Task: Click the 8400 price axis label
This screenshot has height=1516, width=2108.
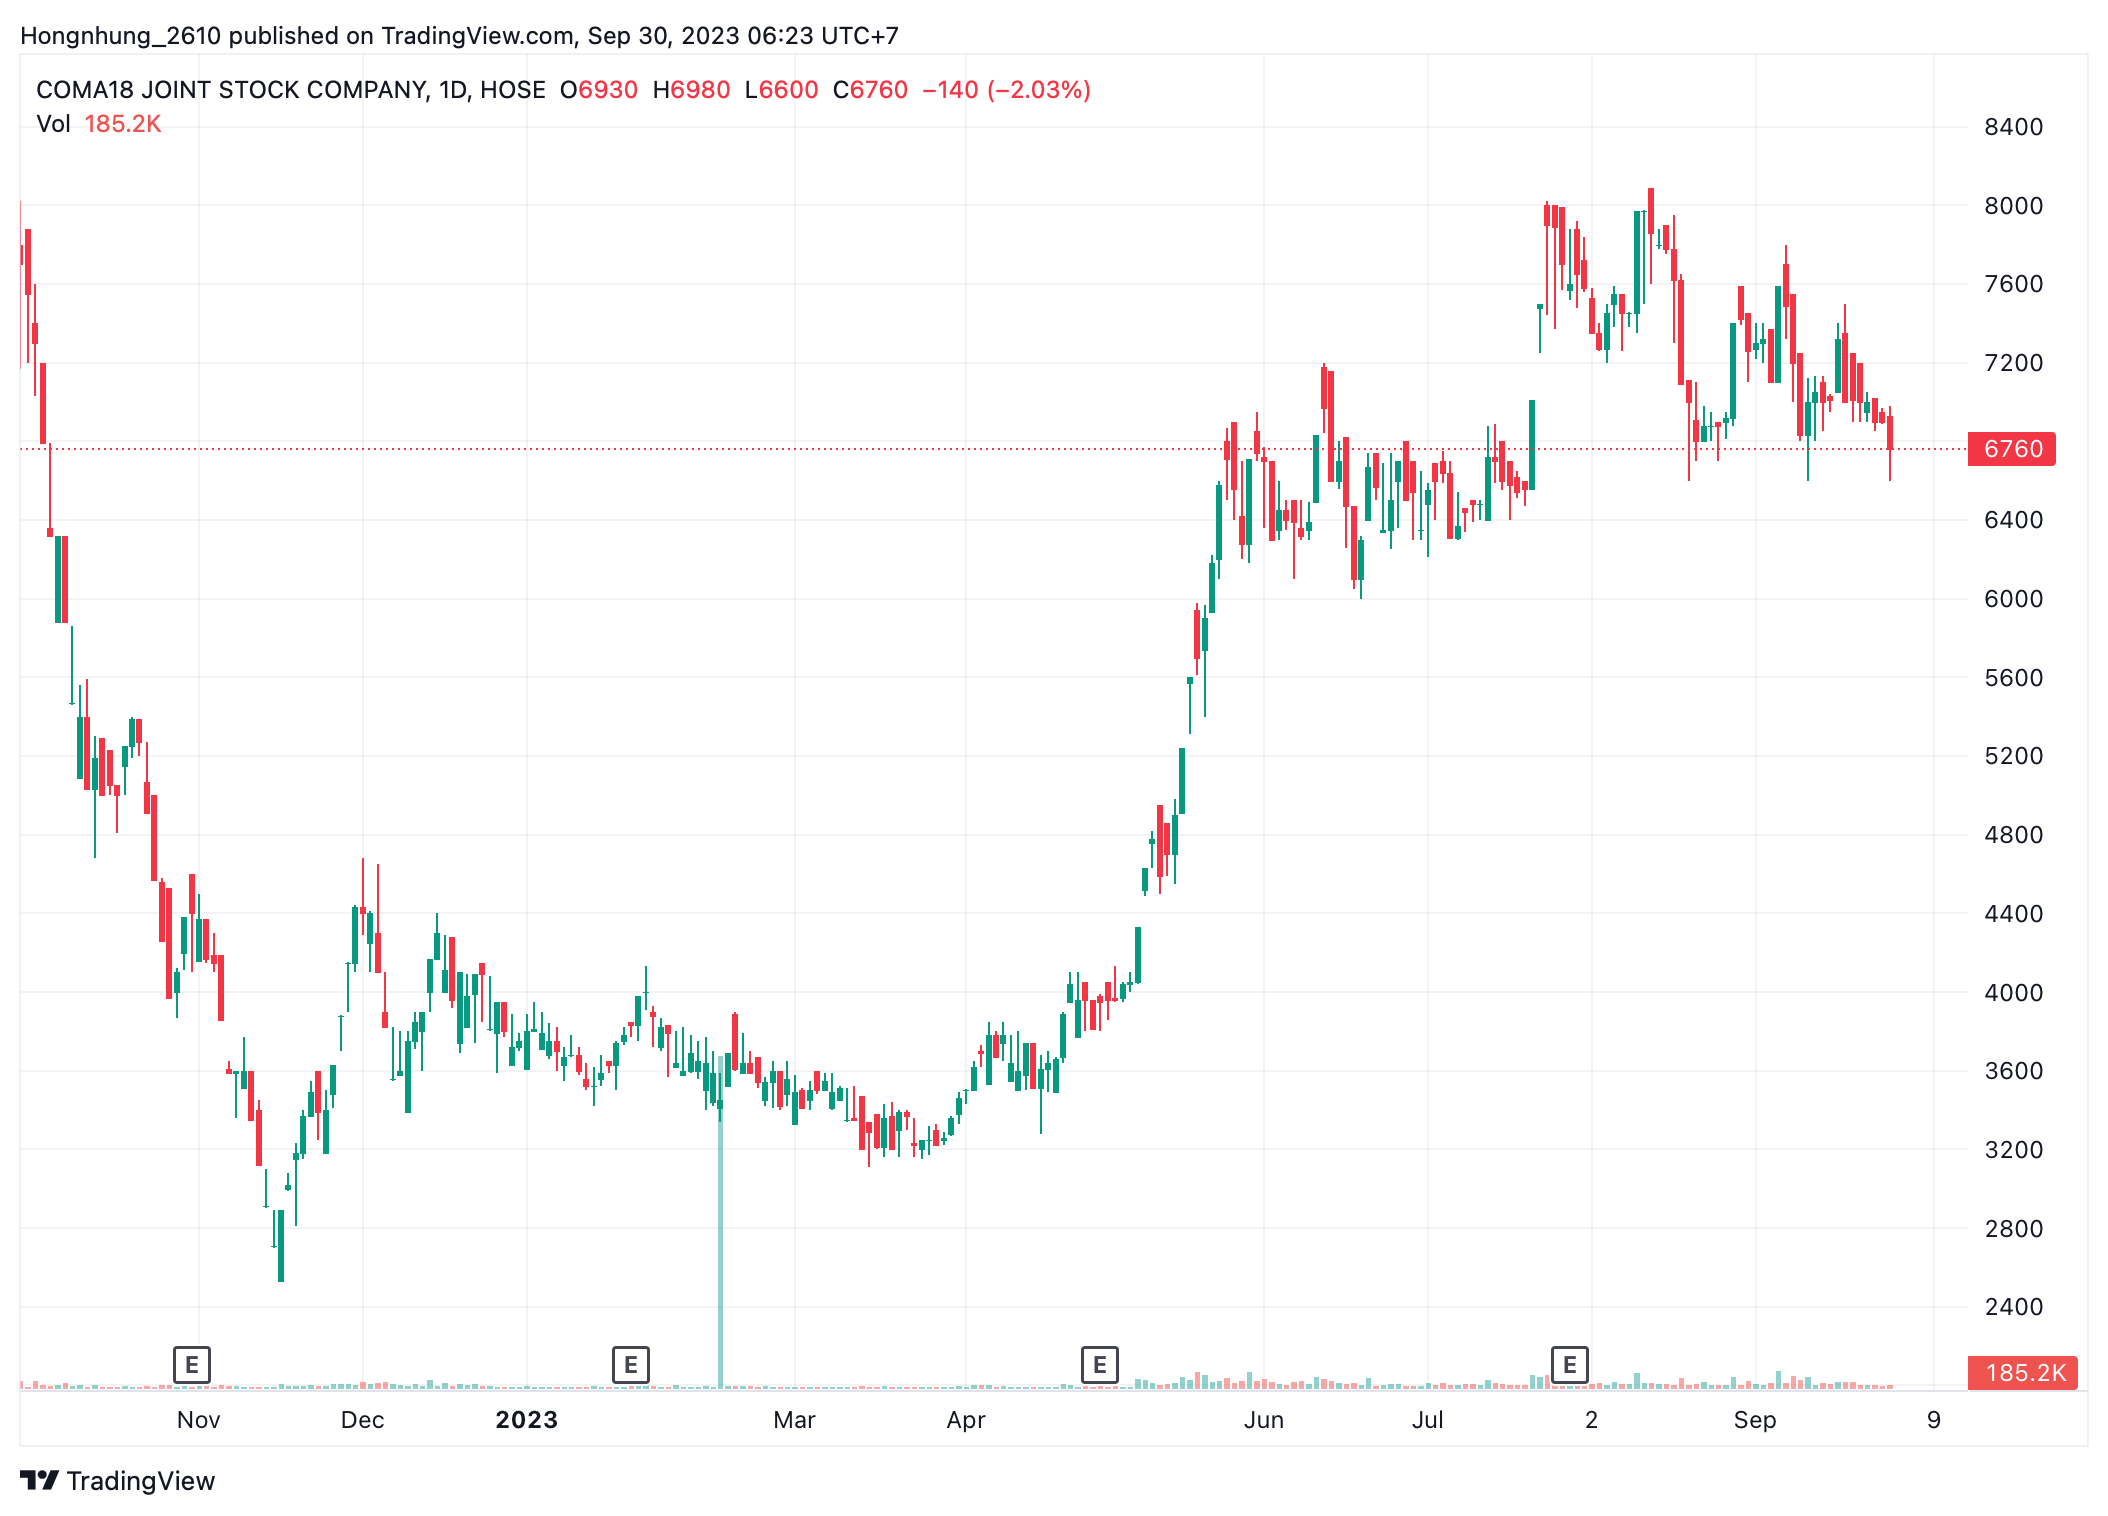Action: (x=2013, y=127)
